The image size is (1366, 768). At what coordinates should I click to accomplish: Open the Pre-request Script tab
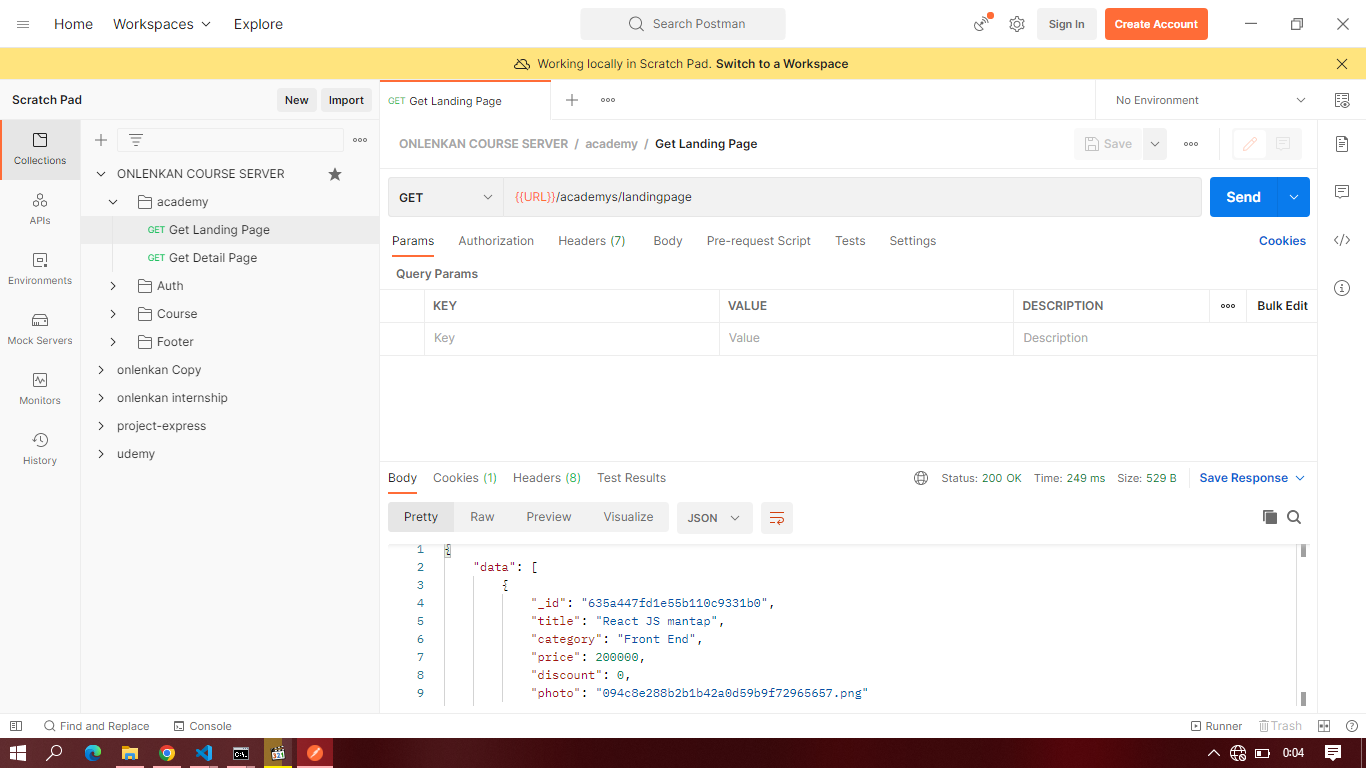[759, 241]
